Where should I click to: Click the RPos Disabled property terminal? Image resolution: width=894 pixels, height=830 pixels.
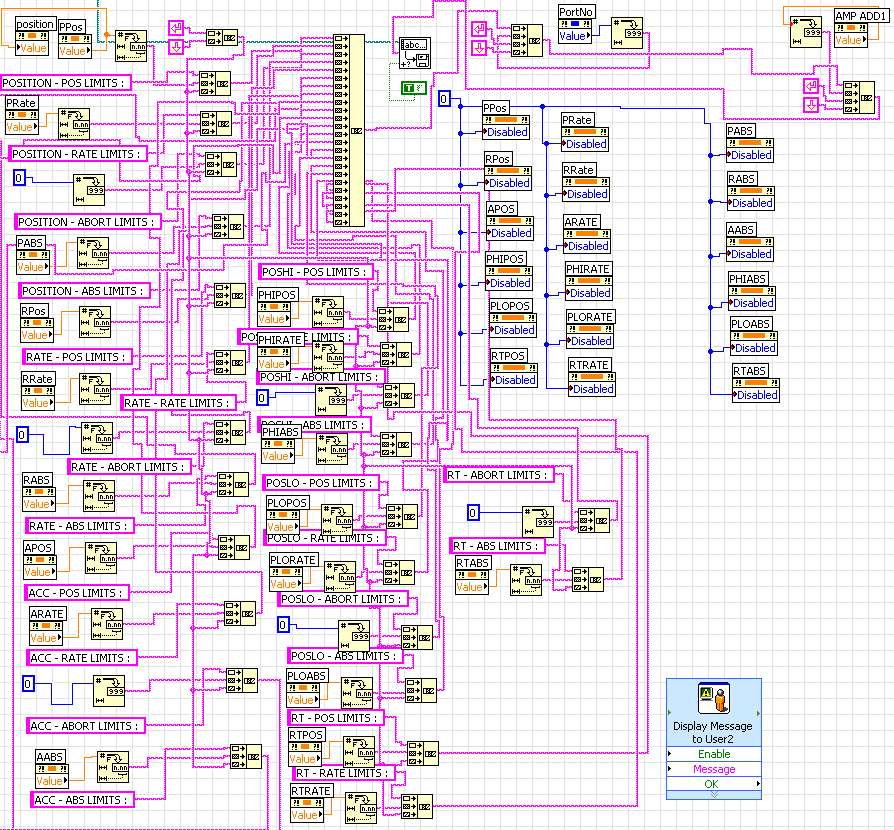(508, 184)
